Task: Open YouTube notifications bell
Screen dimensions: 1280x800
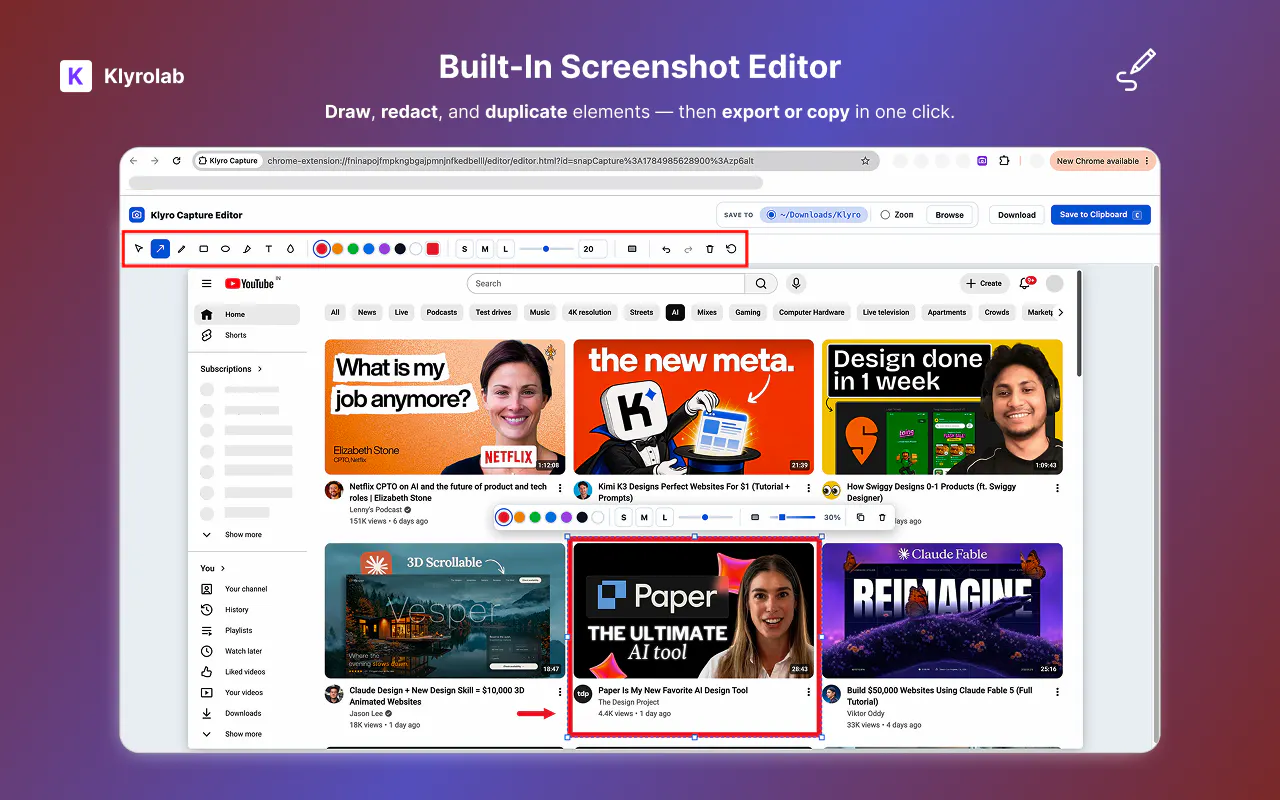Action: (1025, 284)
